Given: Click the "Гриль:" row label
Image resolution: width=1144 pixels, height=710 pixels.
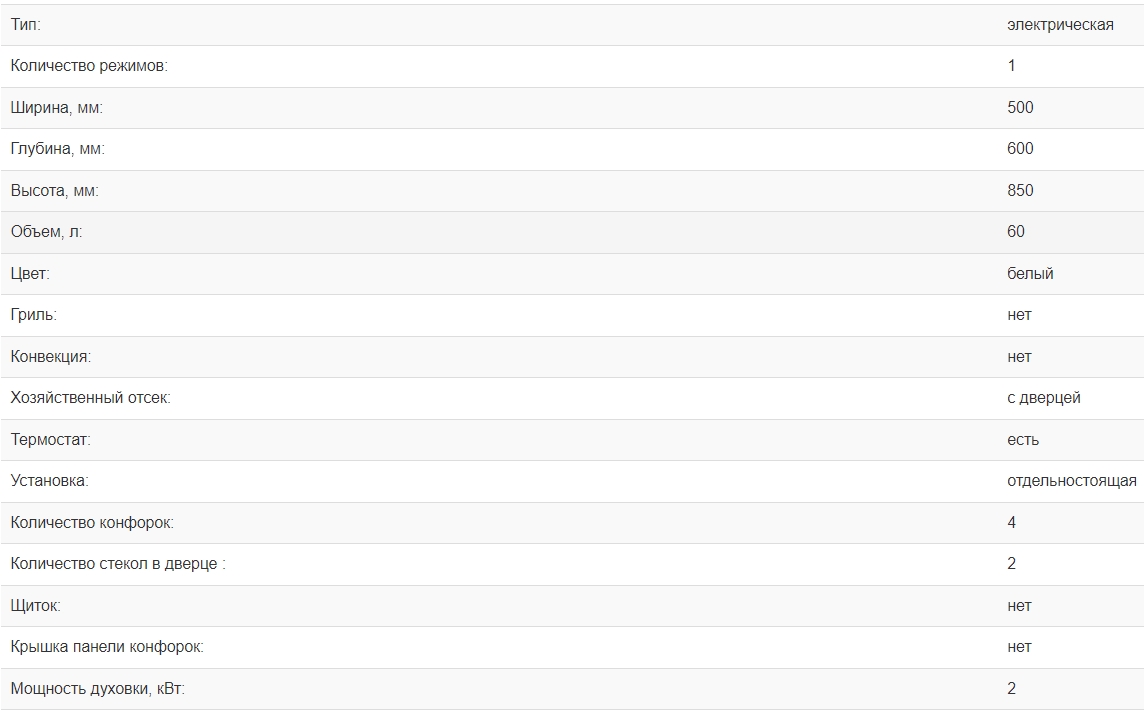Looking at the screenshot, I should [33, 315].
